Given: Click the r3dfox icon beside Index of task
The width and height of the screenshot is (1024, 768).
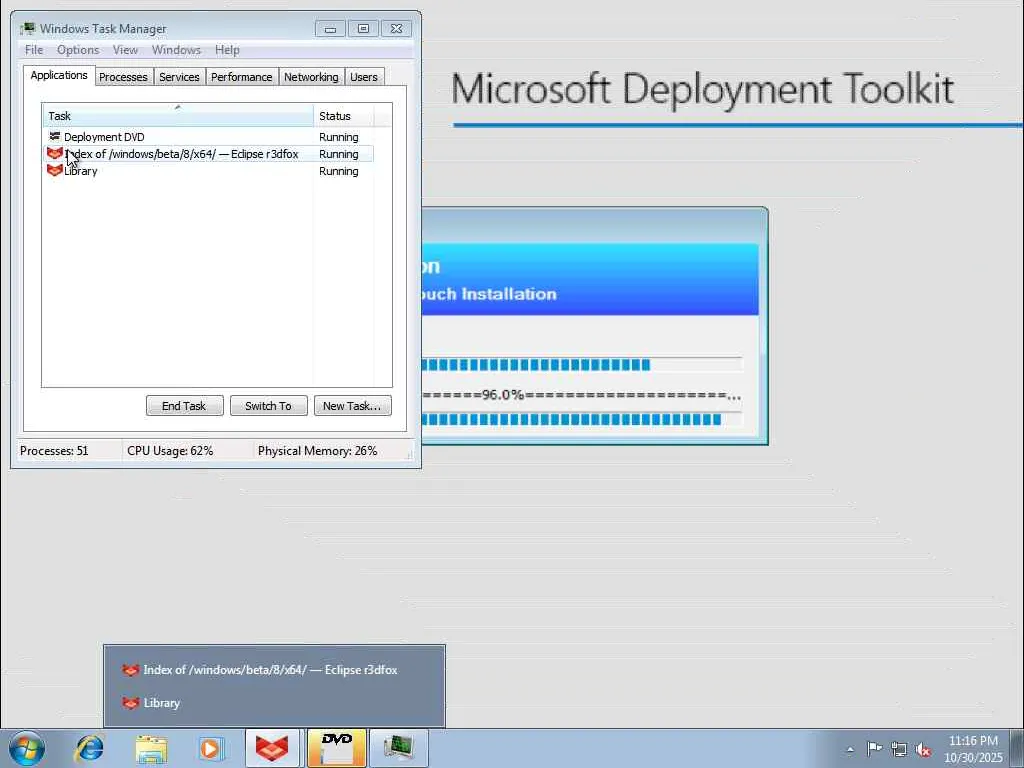Looking at the screenshot, I should click(x=55, y=153).
